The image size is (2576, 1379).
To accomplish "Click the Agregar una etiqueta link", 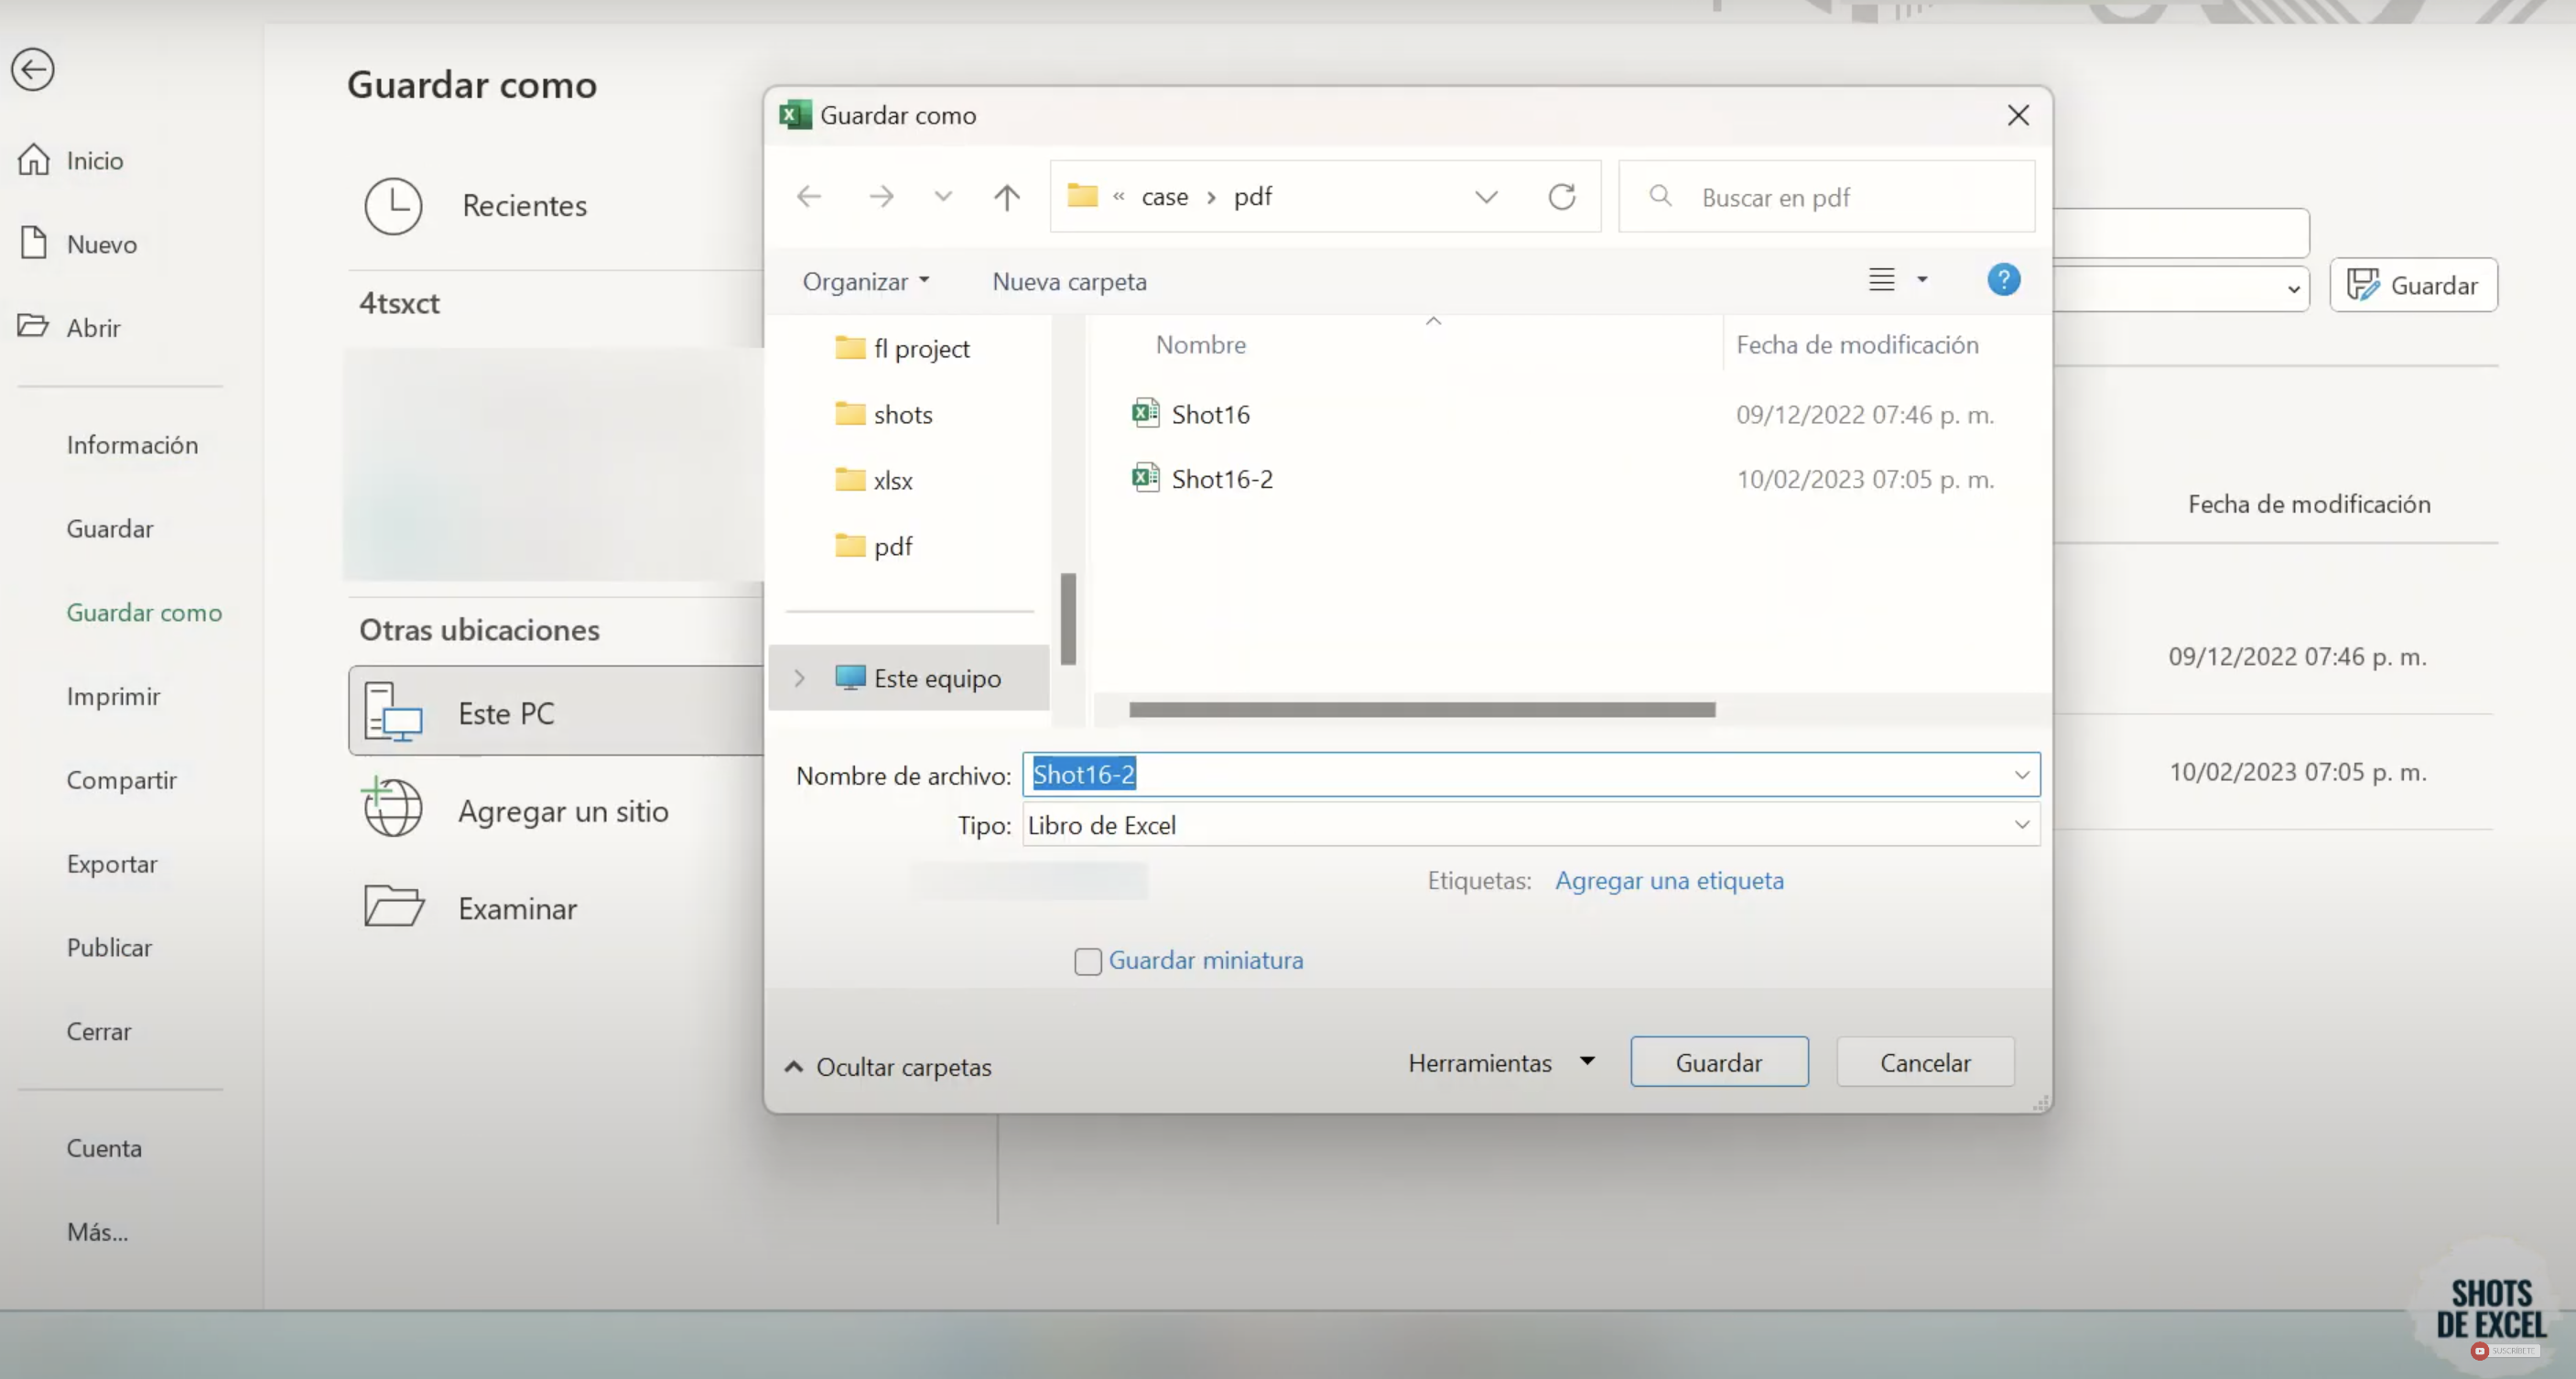I will tap(1669, 881).
